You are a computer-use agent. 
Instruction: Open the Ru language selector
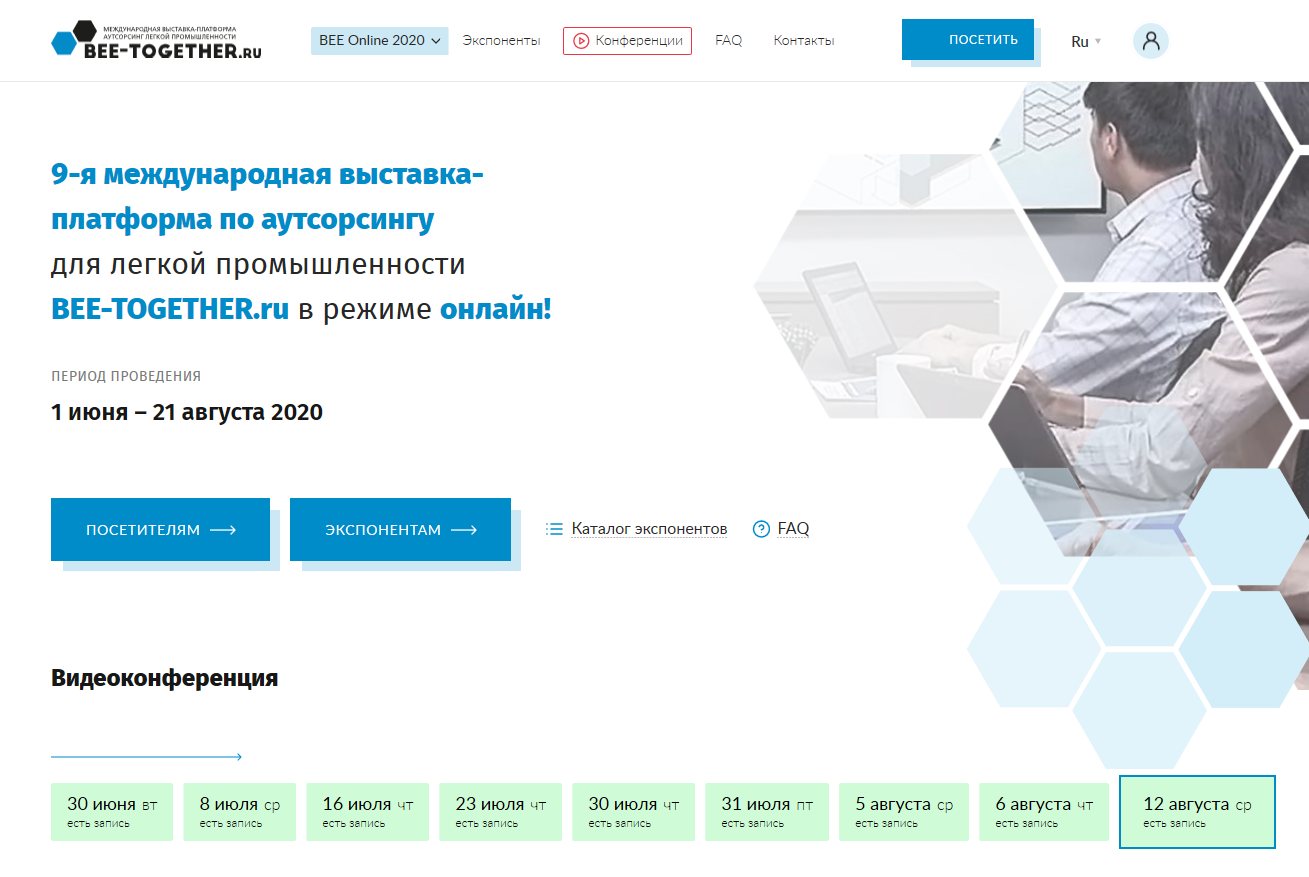1085,42
